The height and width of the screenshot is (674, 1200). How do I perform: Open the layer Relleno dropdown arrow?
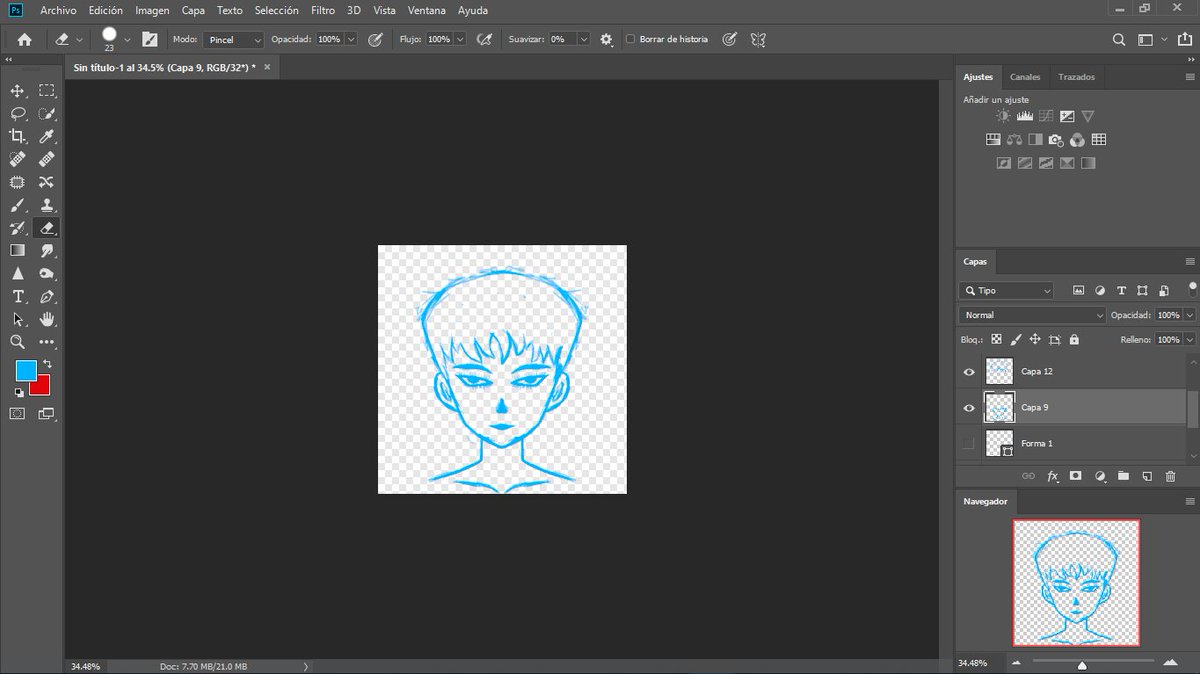1190,340
